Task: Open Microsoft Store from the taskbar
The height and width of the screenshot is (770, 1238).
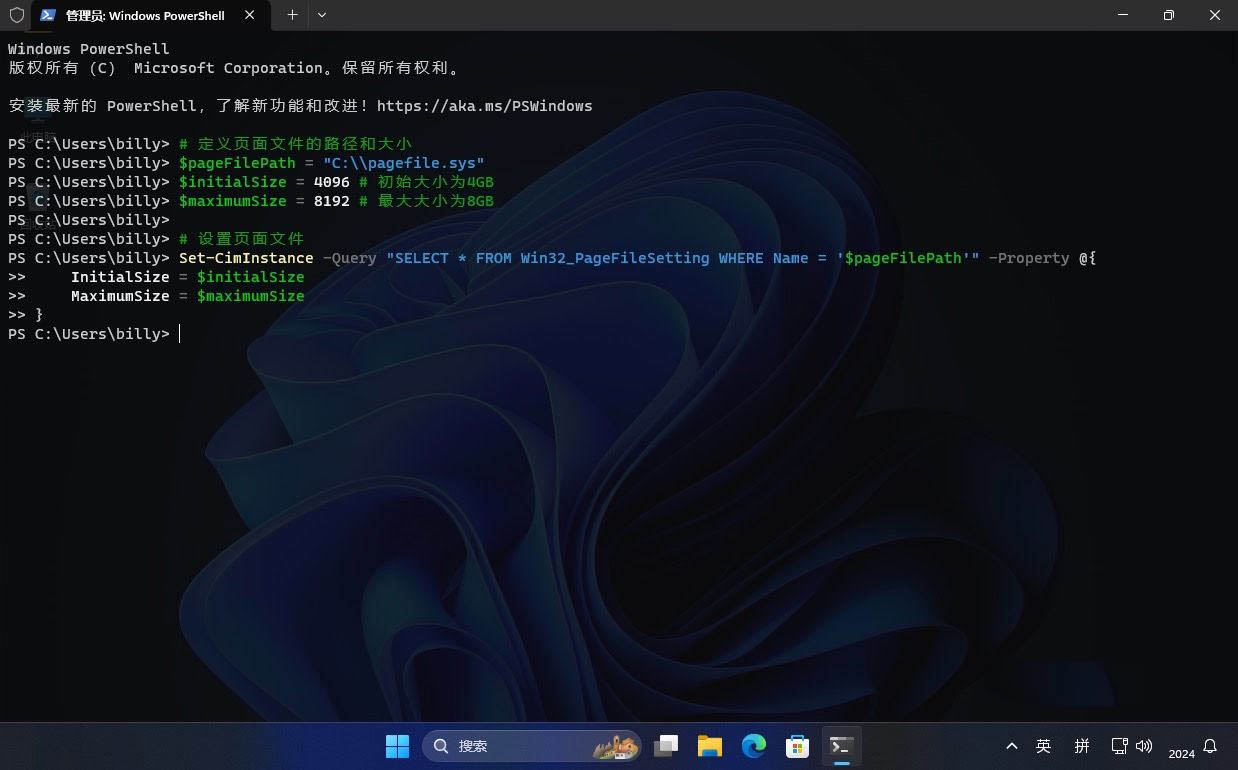Action: 797,746
